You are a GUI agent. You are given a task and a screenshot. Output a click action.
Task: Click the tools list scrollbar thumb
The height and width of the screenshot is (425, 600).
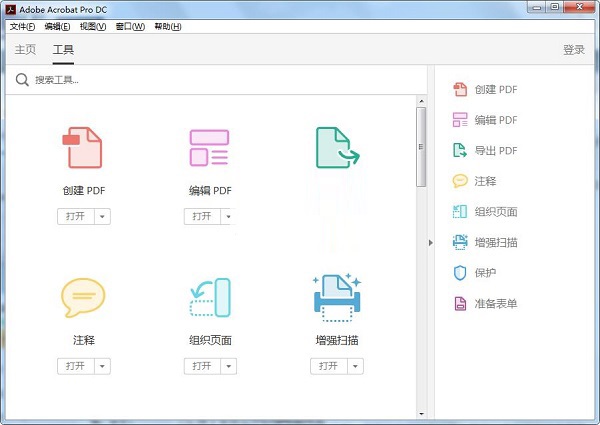421,147
